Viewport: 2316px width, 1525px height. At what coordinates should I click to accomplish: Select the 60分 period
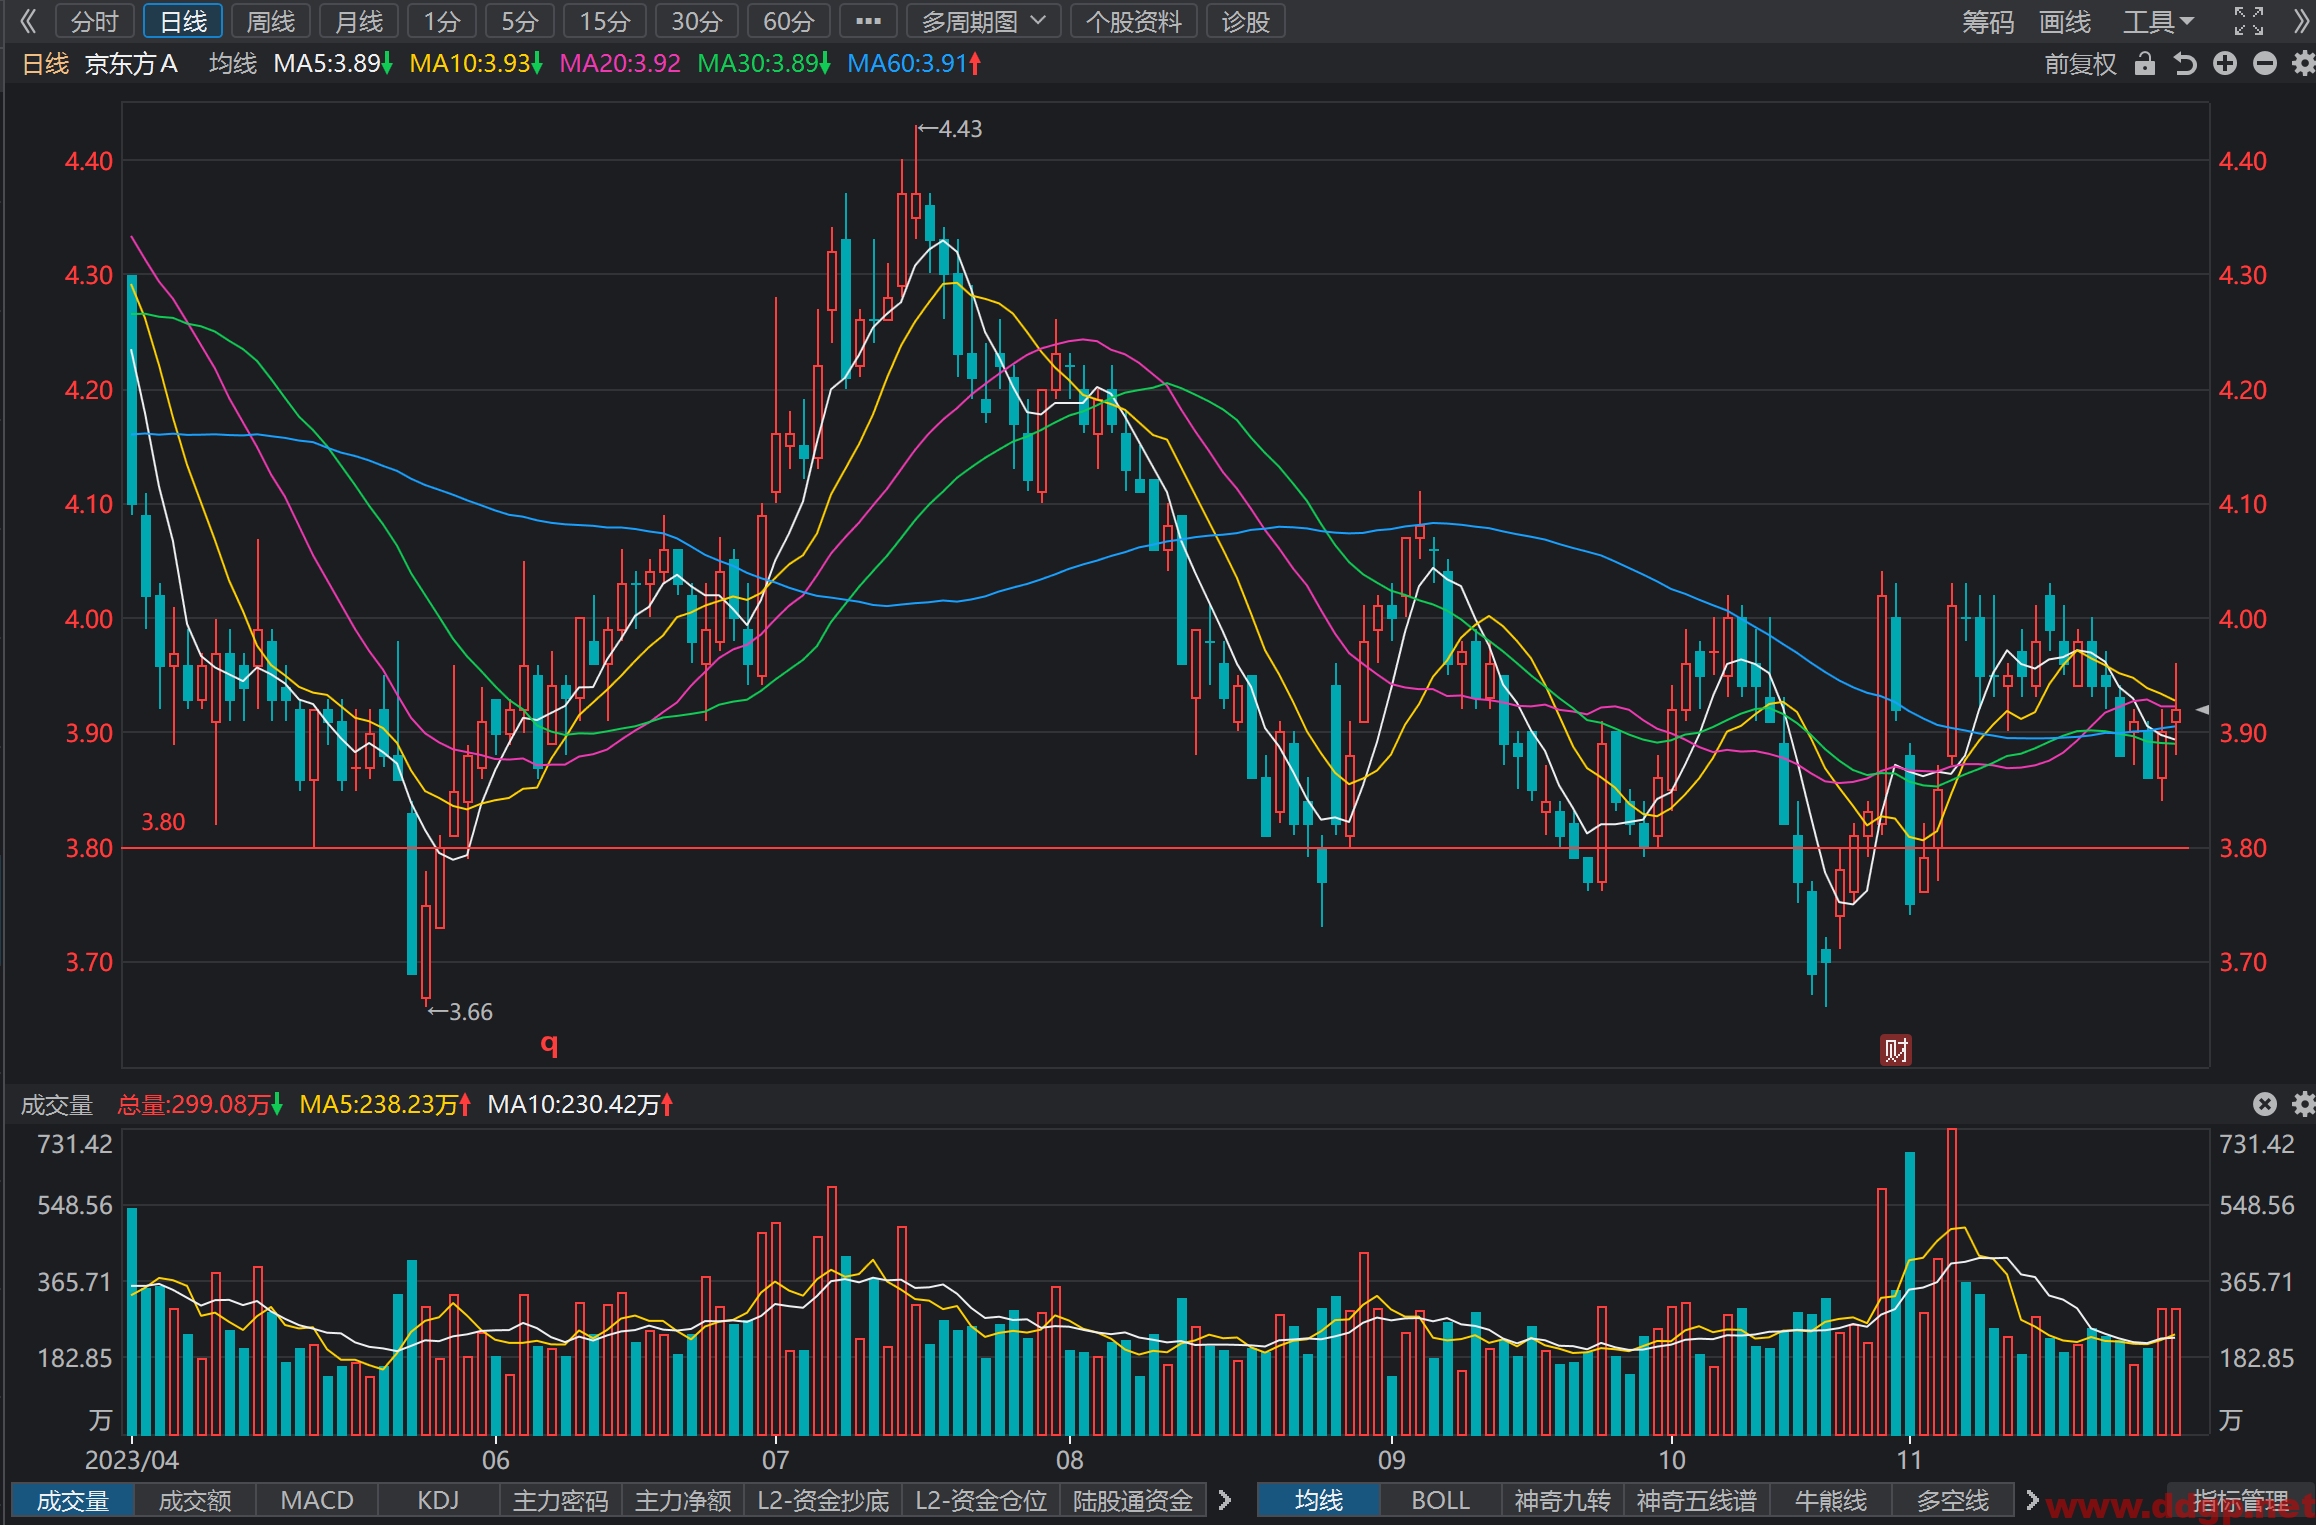click(789, 21)
